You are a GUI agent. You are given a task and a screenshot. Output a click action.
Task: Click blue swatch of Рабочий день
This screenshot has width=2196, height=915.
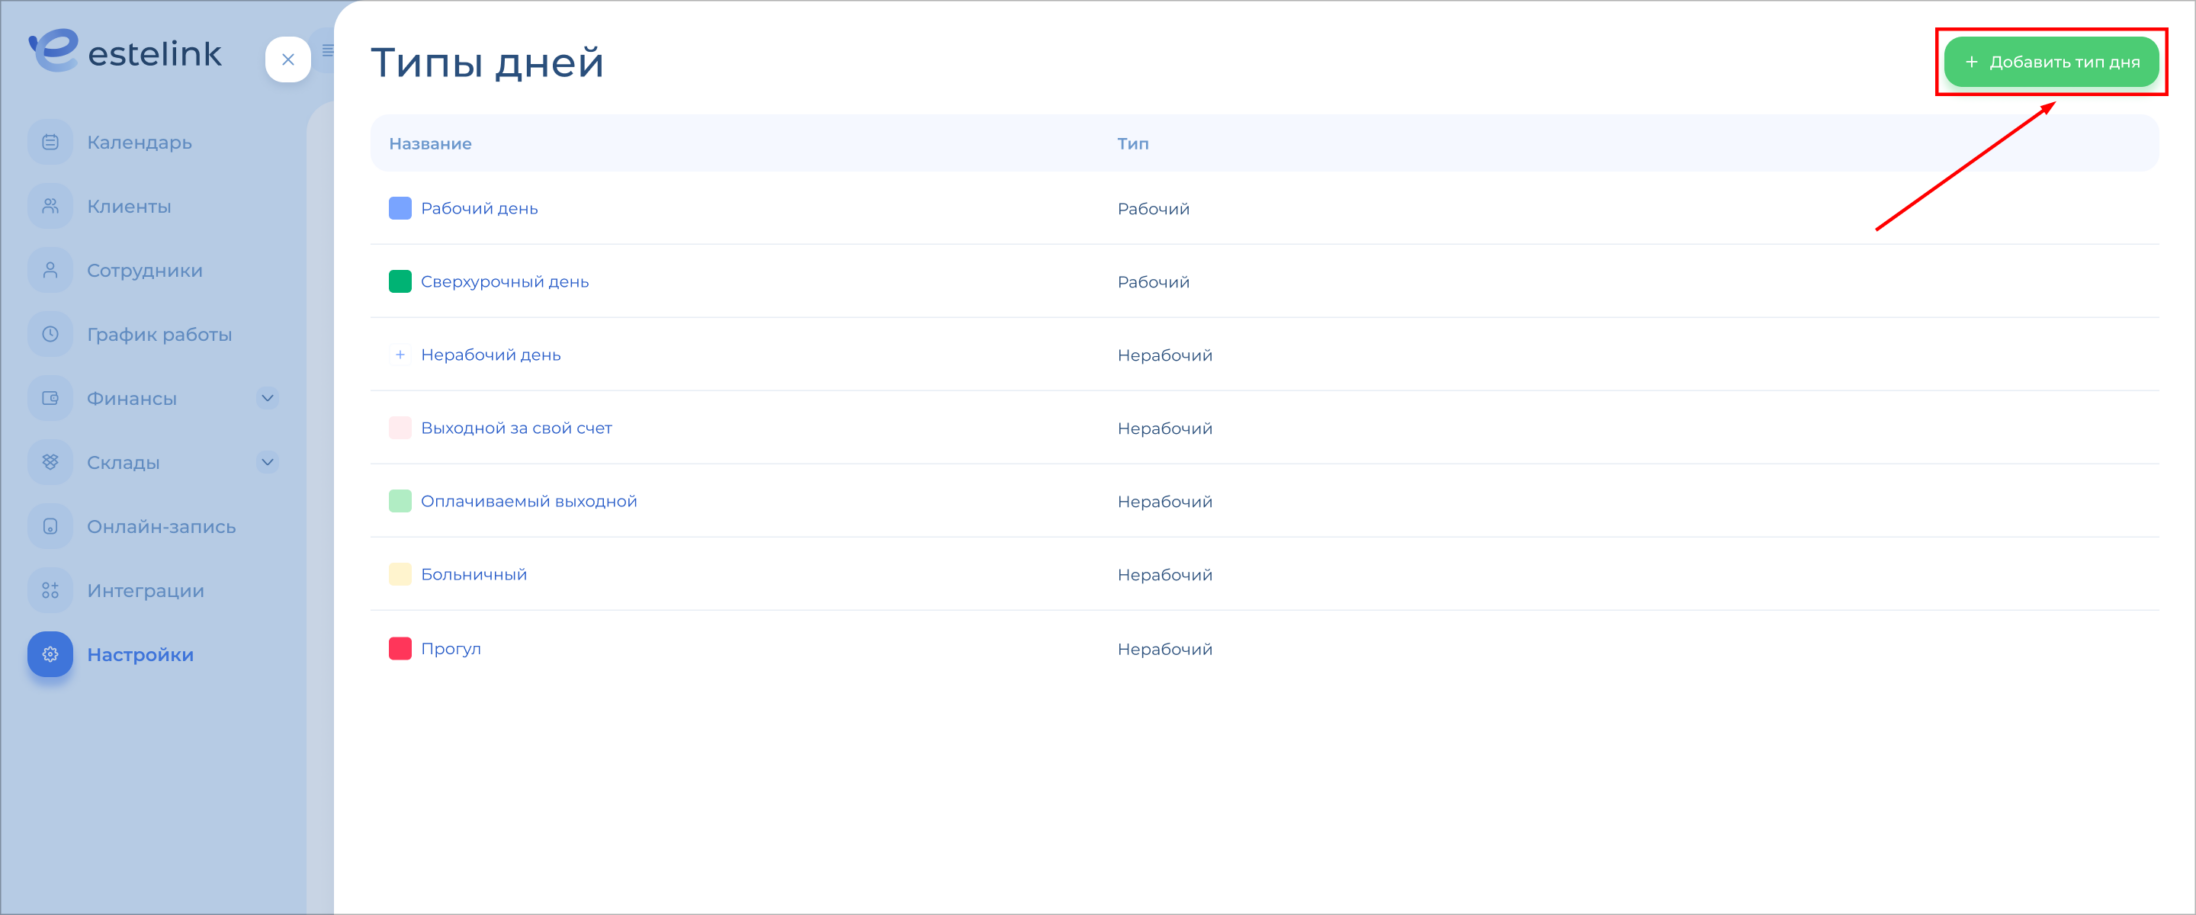(x=400, y=208)
